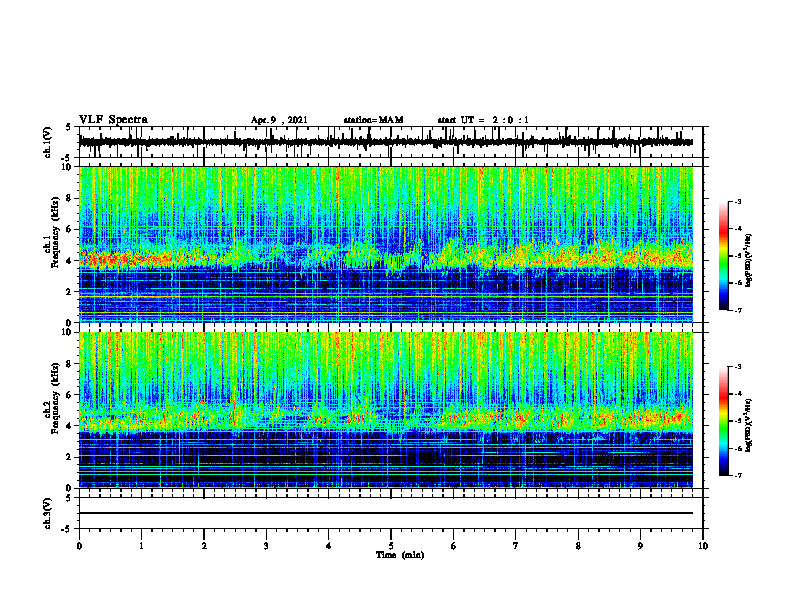Click time axis tick label "0"
This screenshot has height=612, width=792.
[x=79, y=546]
